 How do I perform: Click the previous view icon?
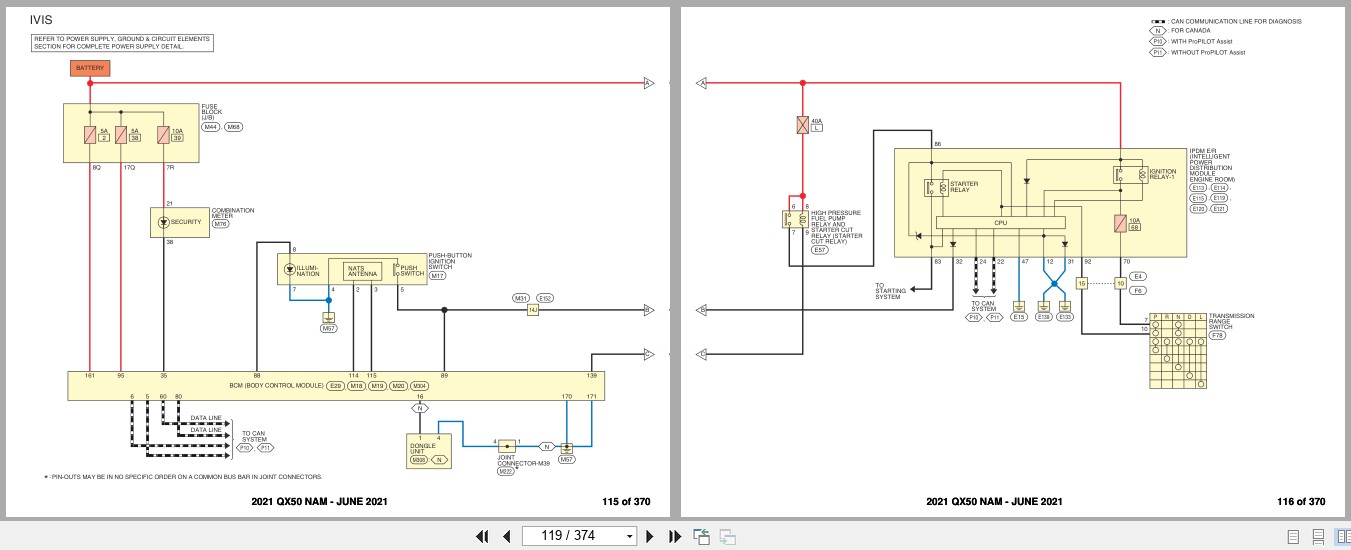click(701, 536)
